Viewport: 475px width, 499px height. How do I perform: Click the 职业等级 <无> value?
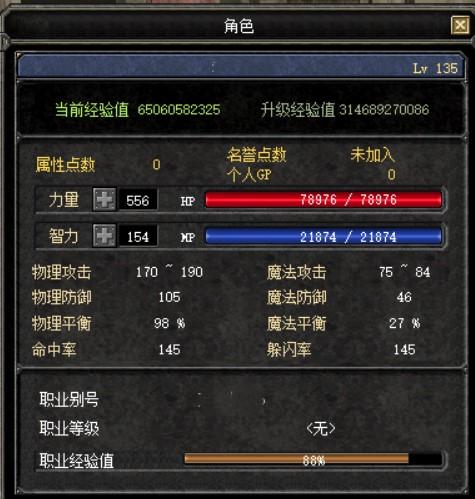point(321,428)
